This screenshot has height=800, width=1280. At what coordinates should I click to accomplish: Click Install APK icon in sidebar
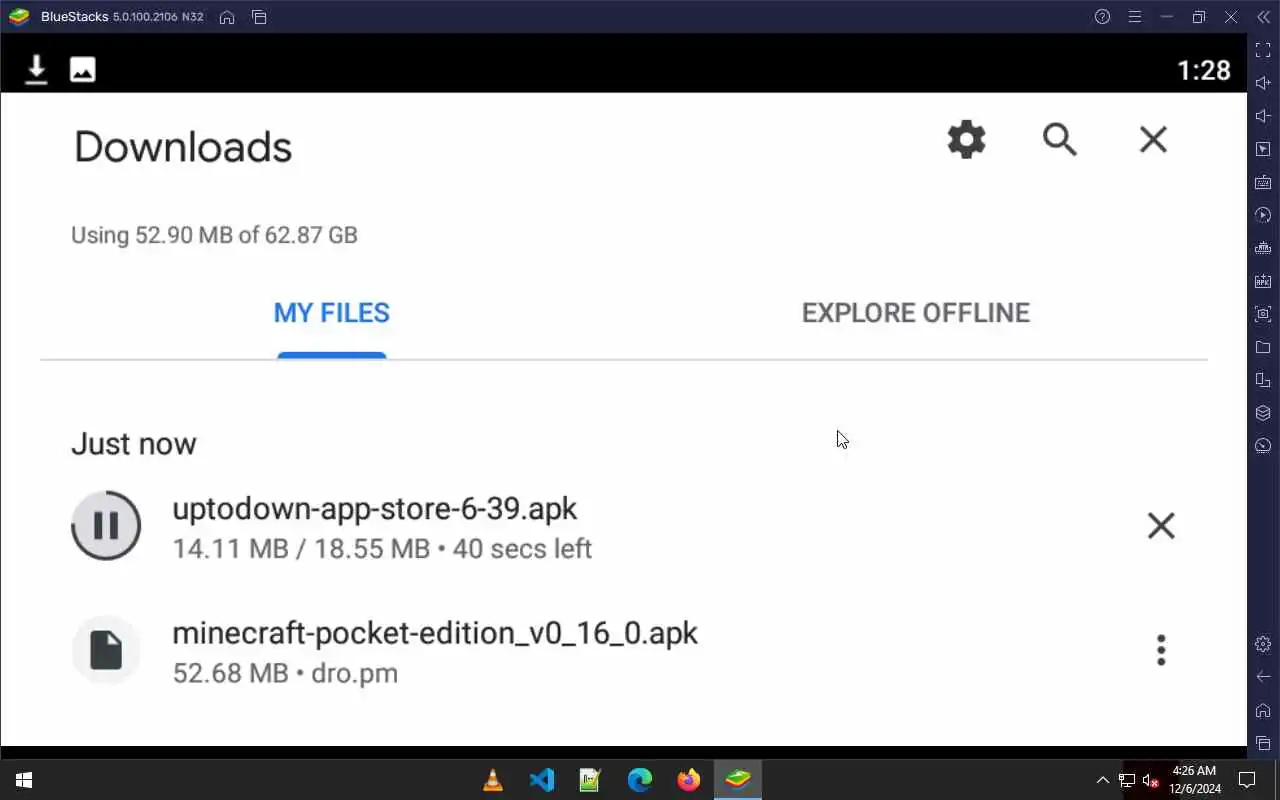[x=1263, y=281]
